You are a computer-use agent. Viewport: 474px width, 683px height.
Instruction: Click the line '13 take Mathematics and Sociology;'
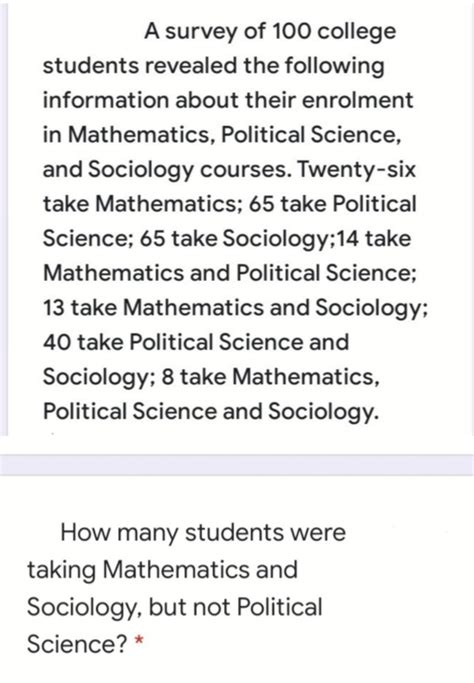[235, 308]
